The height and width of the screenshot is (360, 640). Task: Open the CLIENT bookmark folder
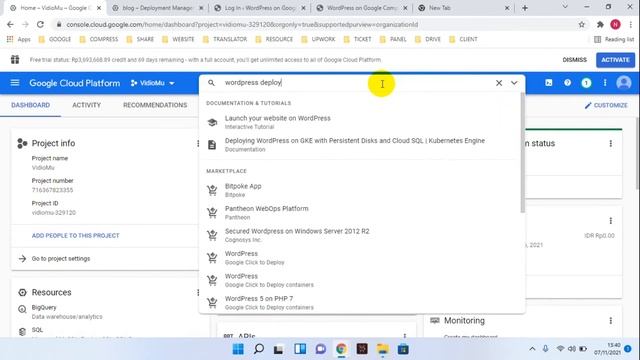[x=463, y=39]
